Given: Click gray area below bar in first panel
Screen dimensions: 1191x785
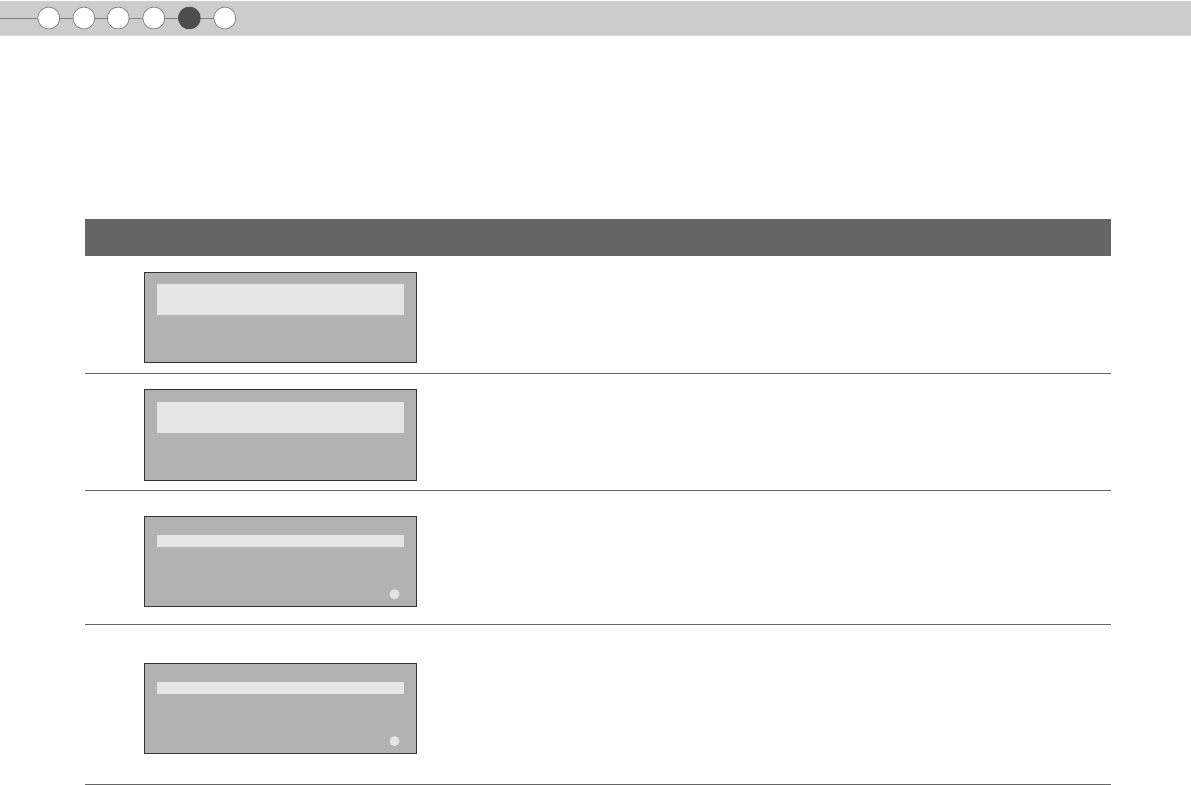Looking at the screenshot, I should [x=280, y=339].
